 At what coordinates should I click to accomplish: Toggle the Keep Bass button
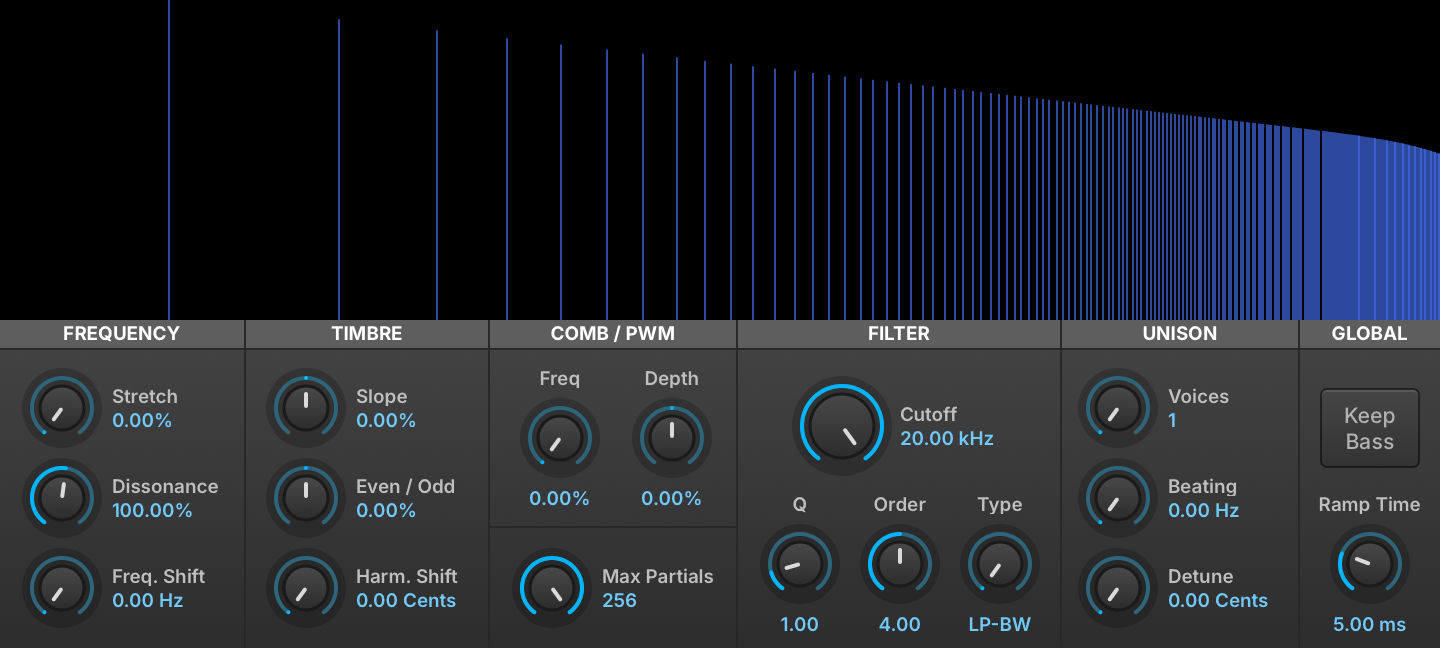[1369, 428]
